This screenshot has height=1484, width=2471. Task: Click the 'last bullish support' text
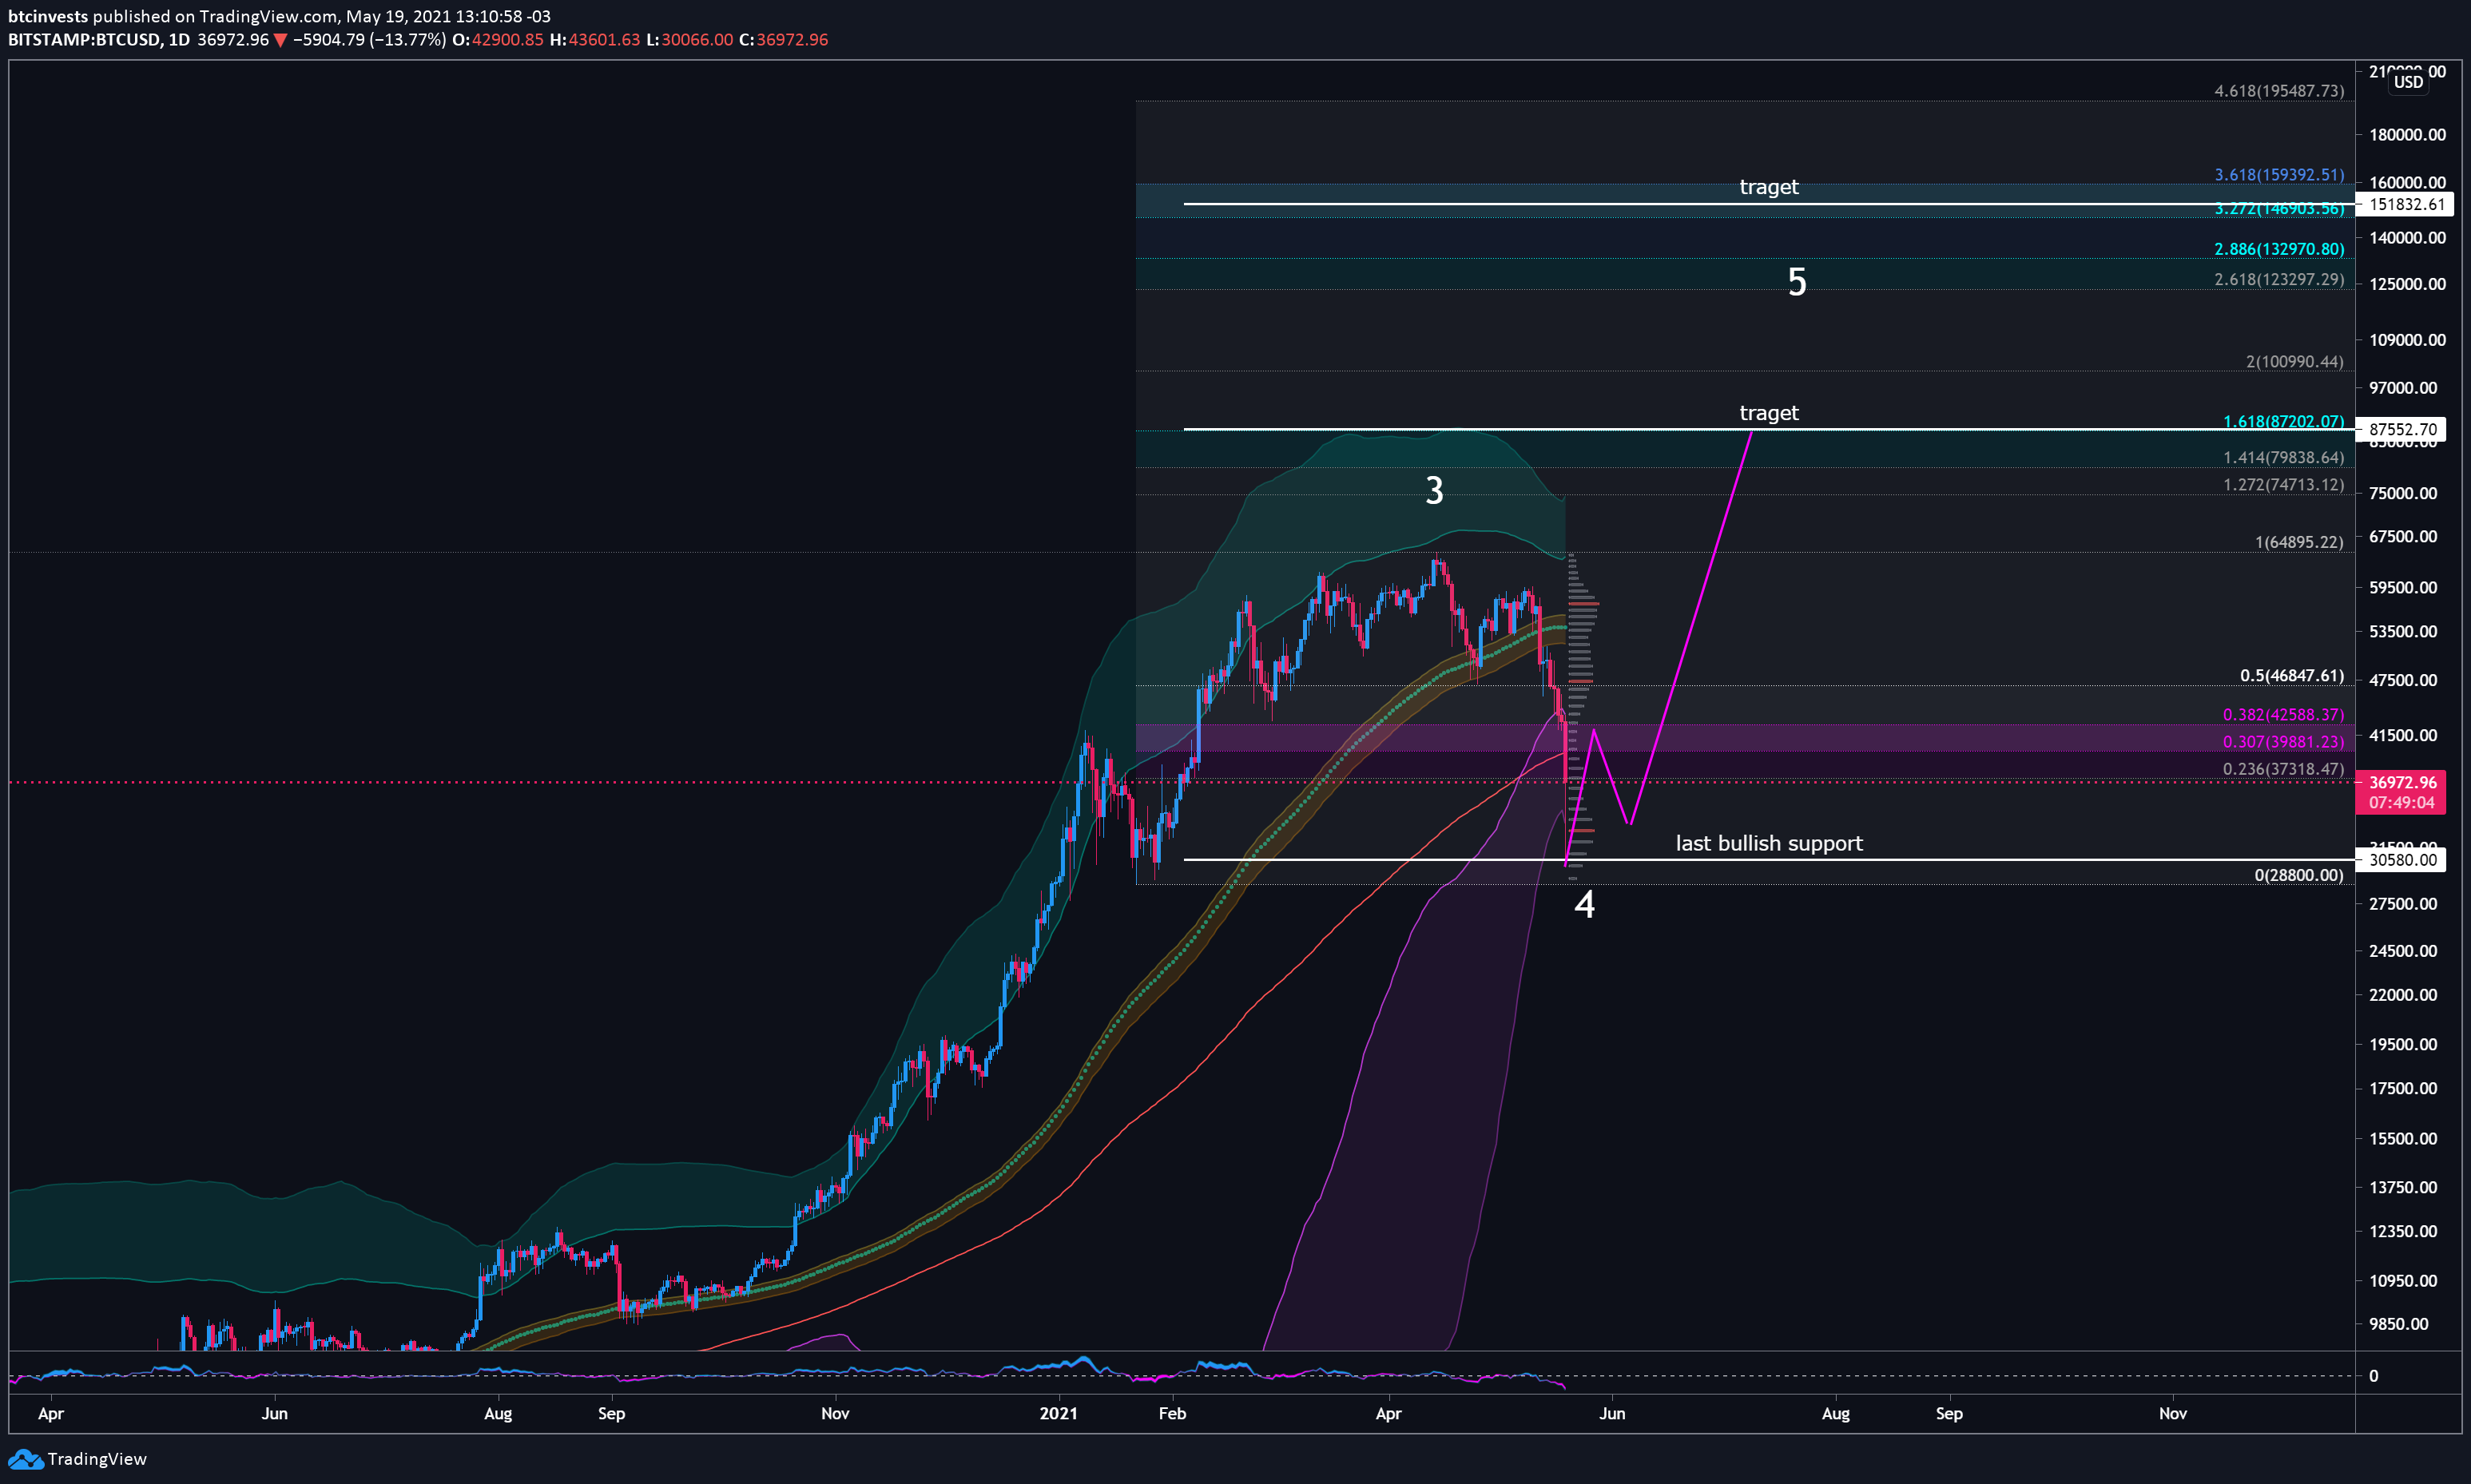tap(1768, 843)
